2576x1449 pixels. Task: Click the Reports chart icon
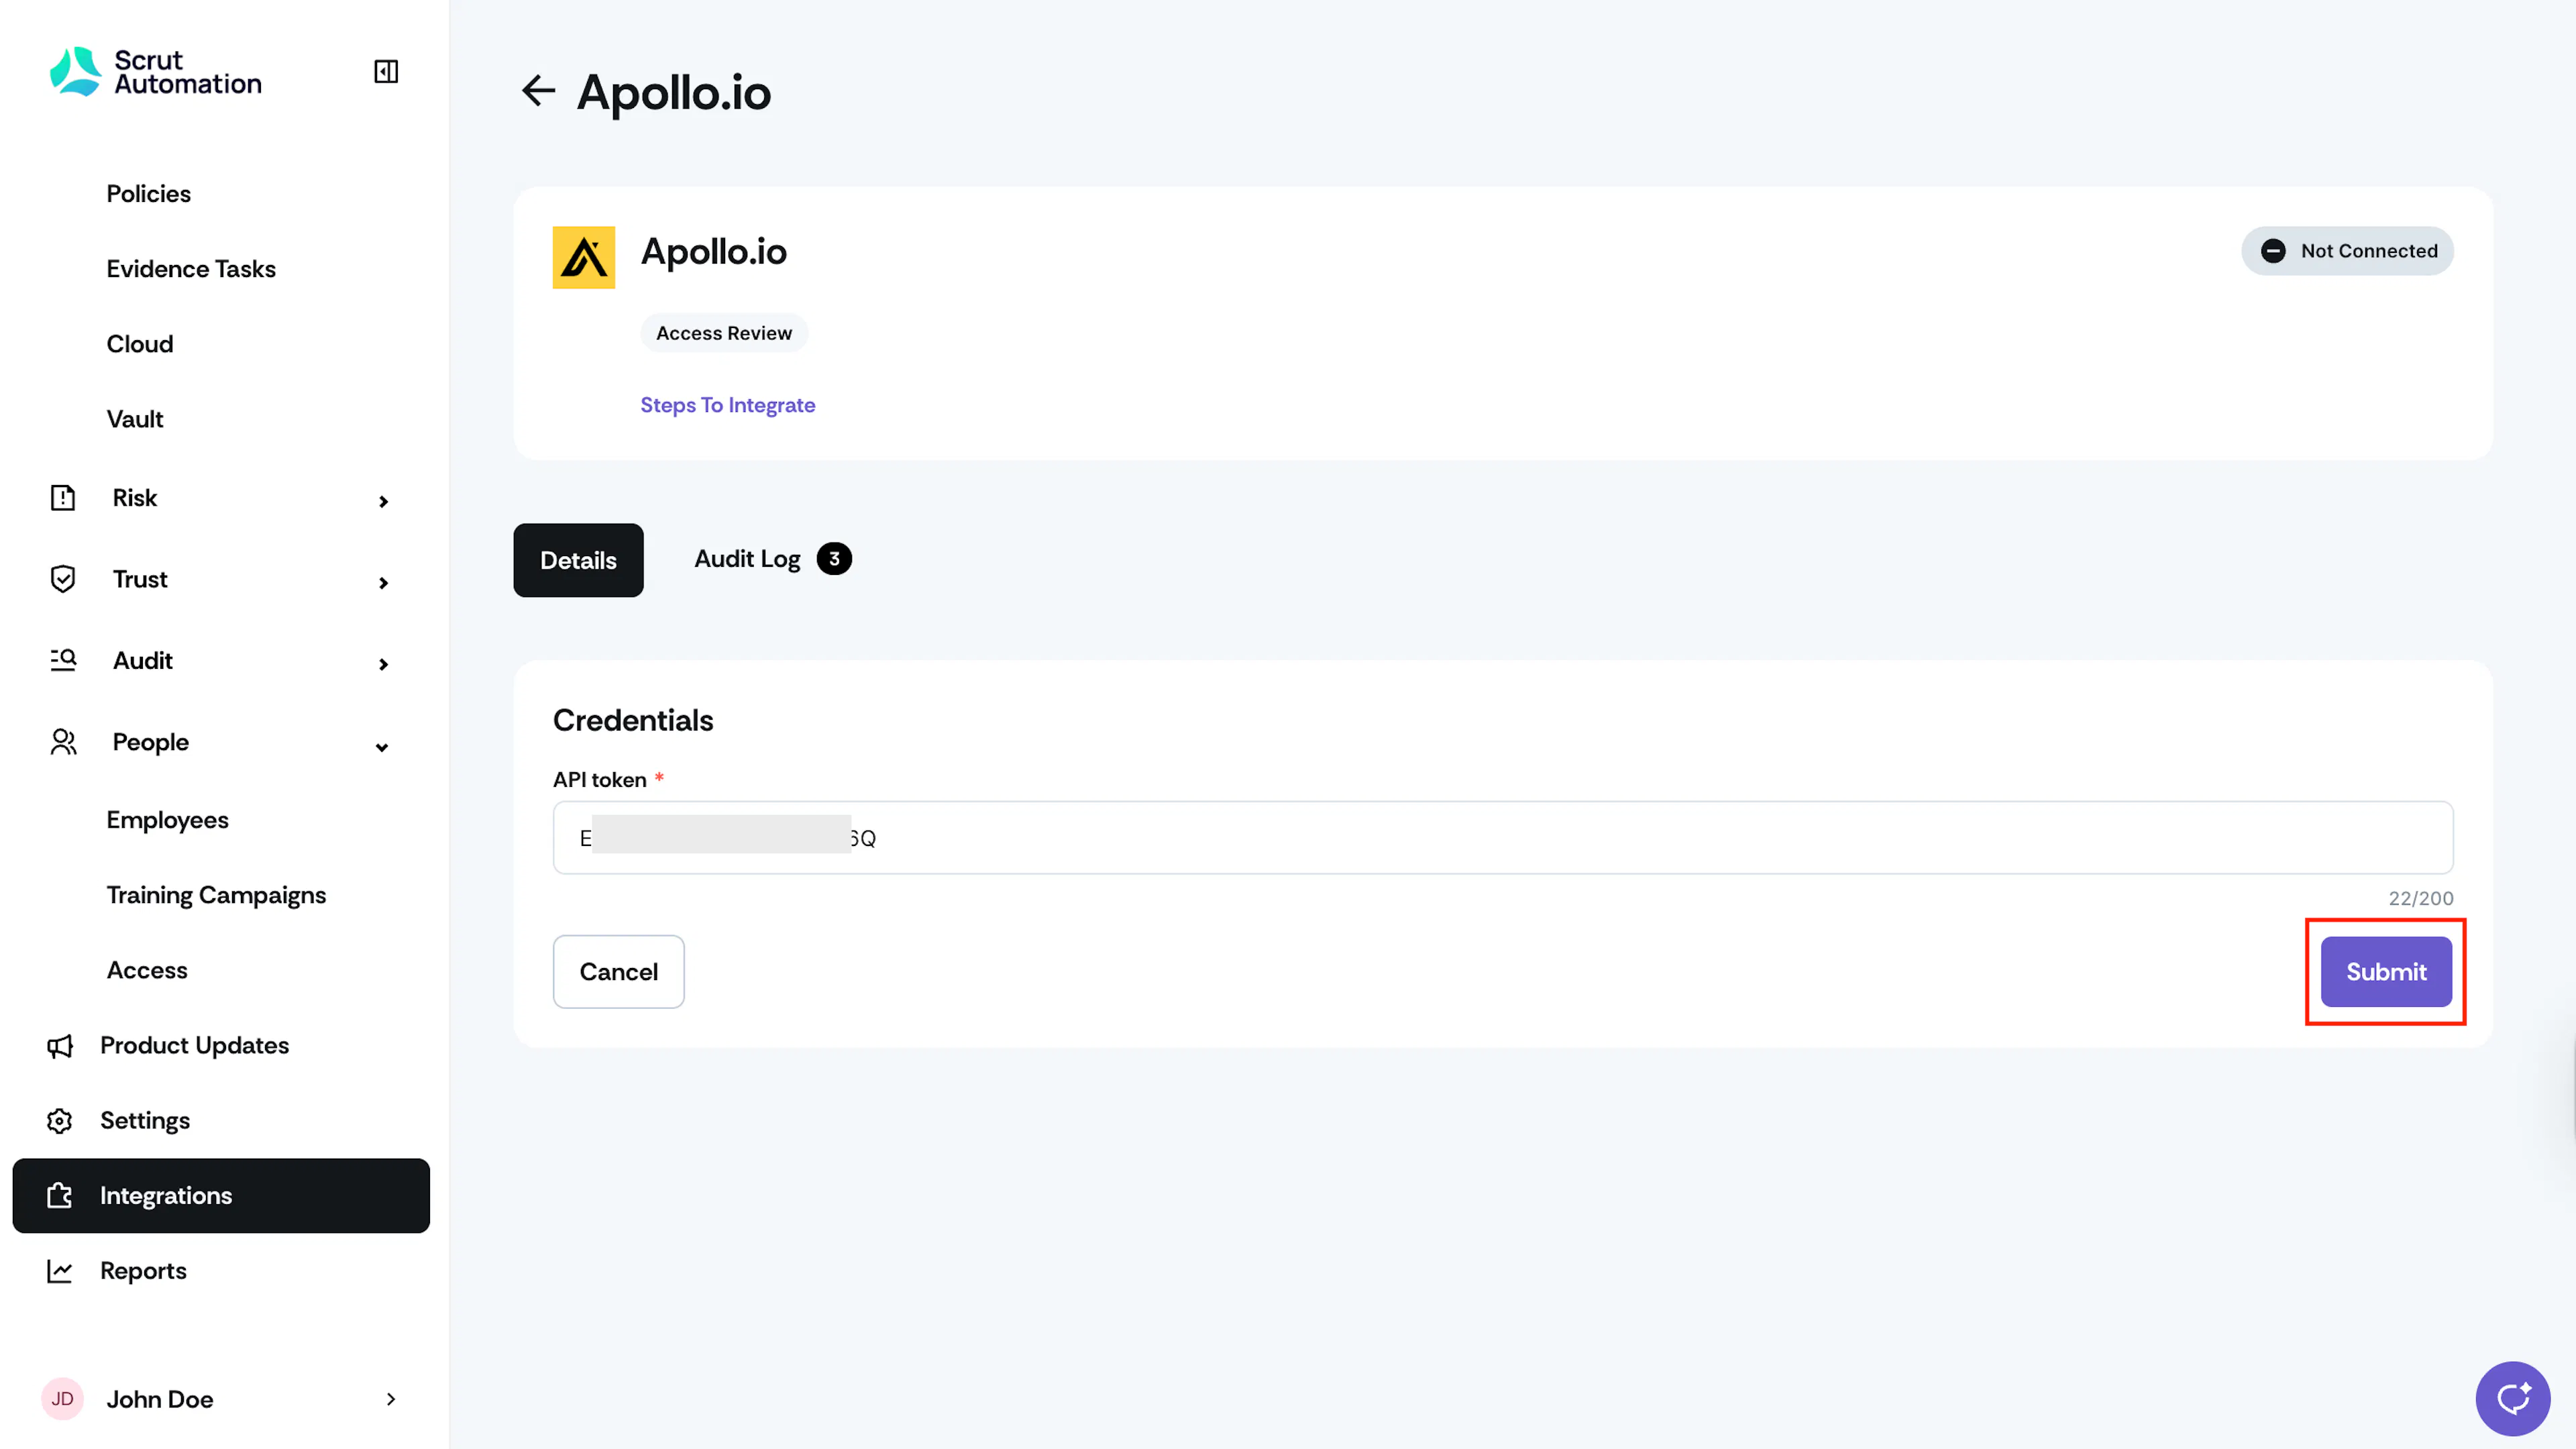[60, 1271]
